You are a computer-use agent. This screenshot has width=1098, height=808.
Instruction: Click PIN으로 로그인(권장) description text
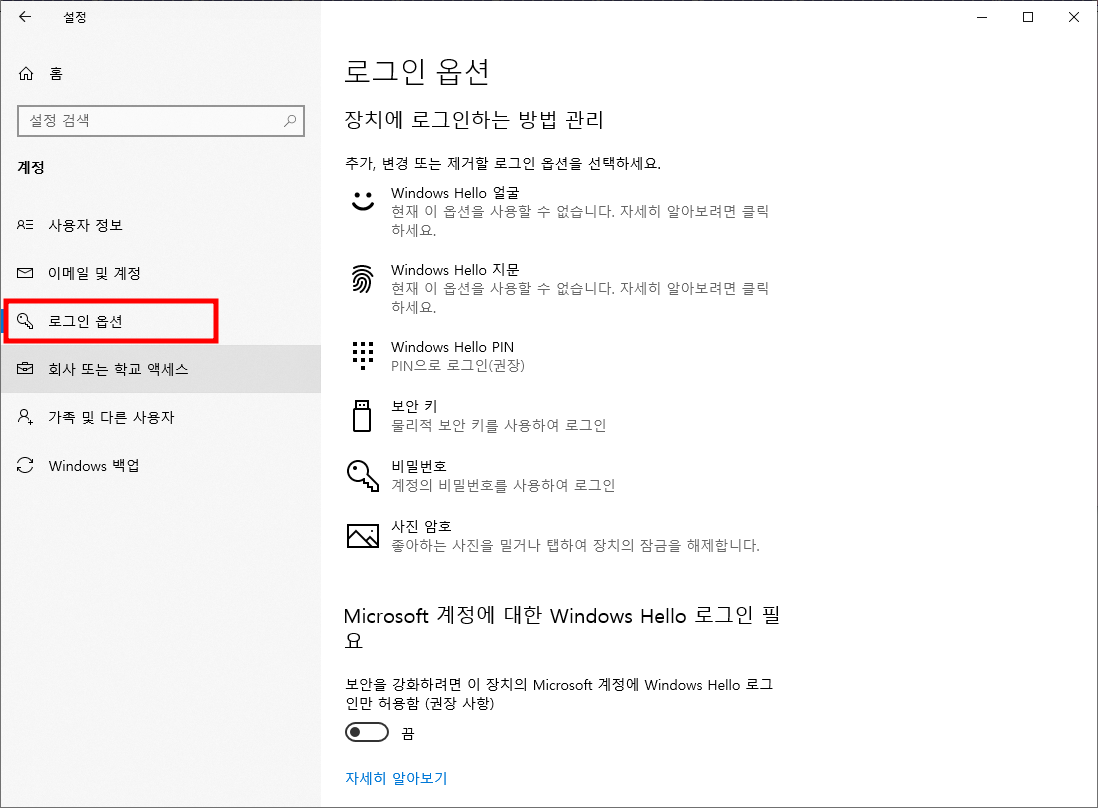(x=458, y=365)
